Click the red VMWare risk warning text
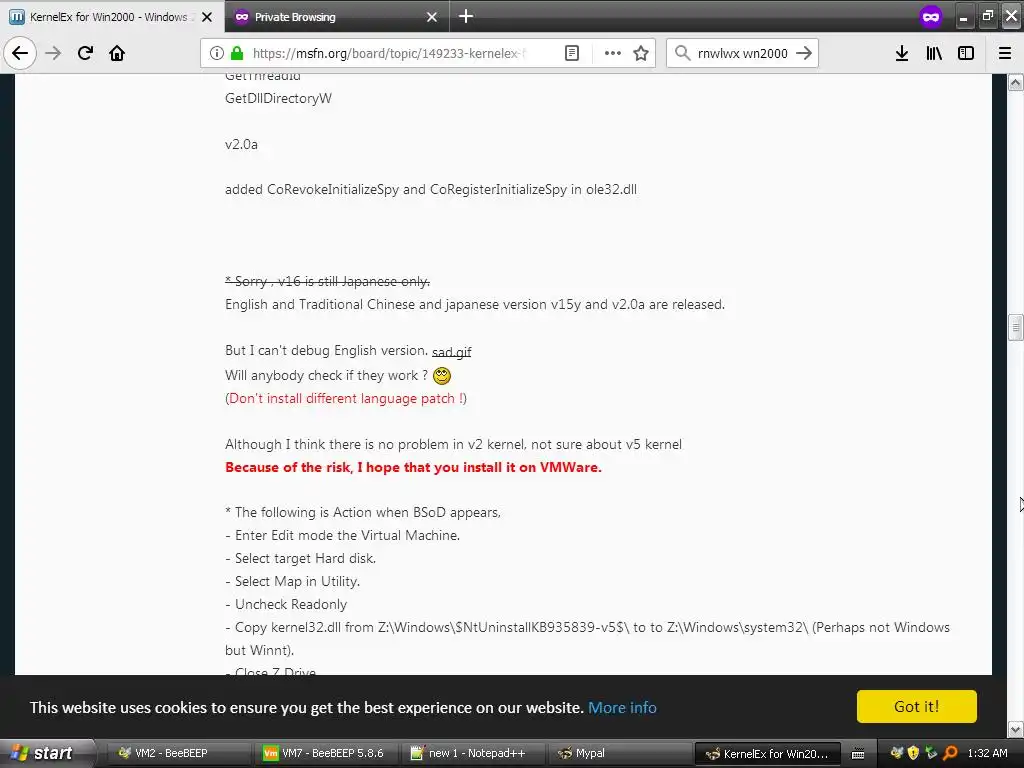Image resolution: width=1024 pixels, height=768 pixels. click(x=413, y=468)
